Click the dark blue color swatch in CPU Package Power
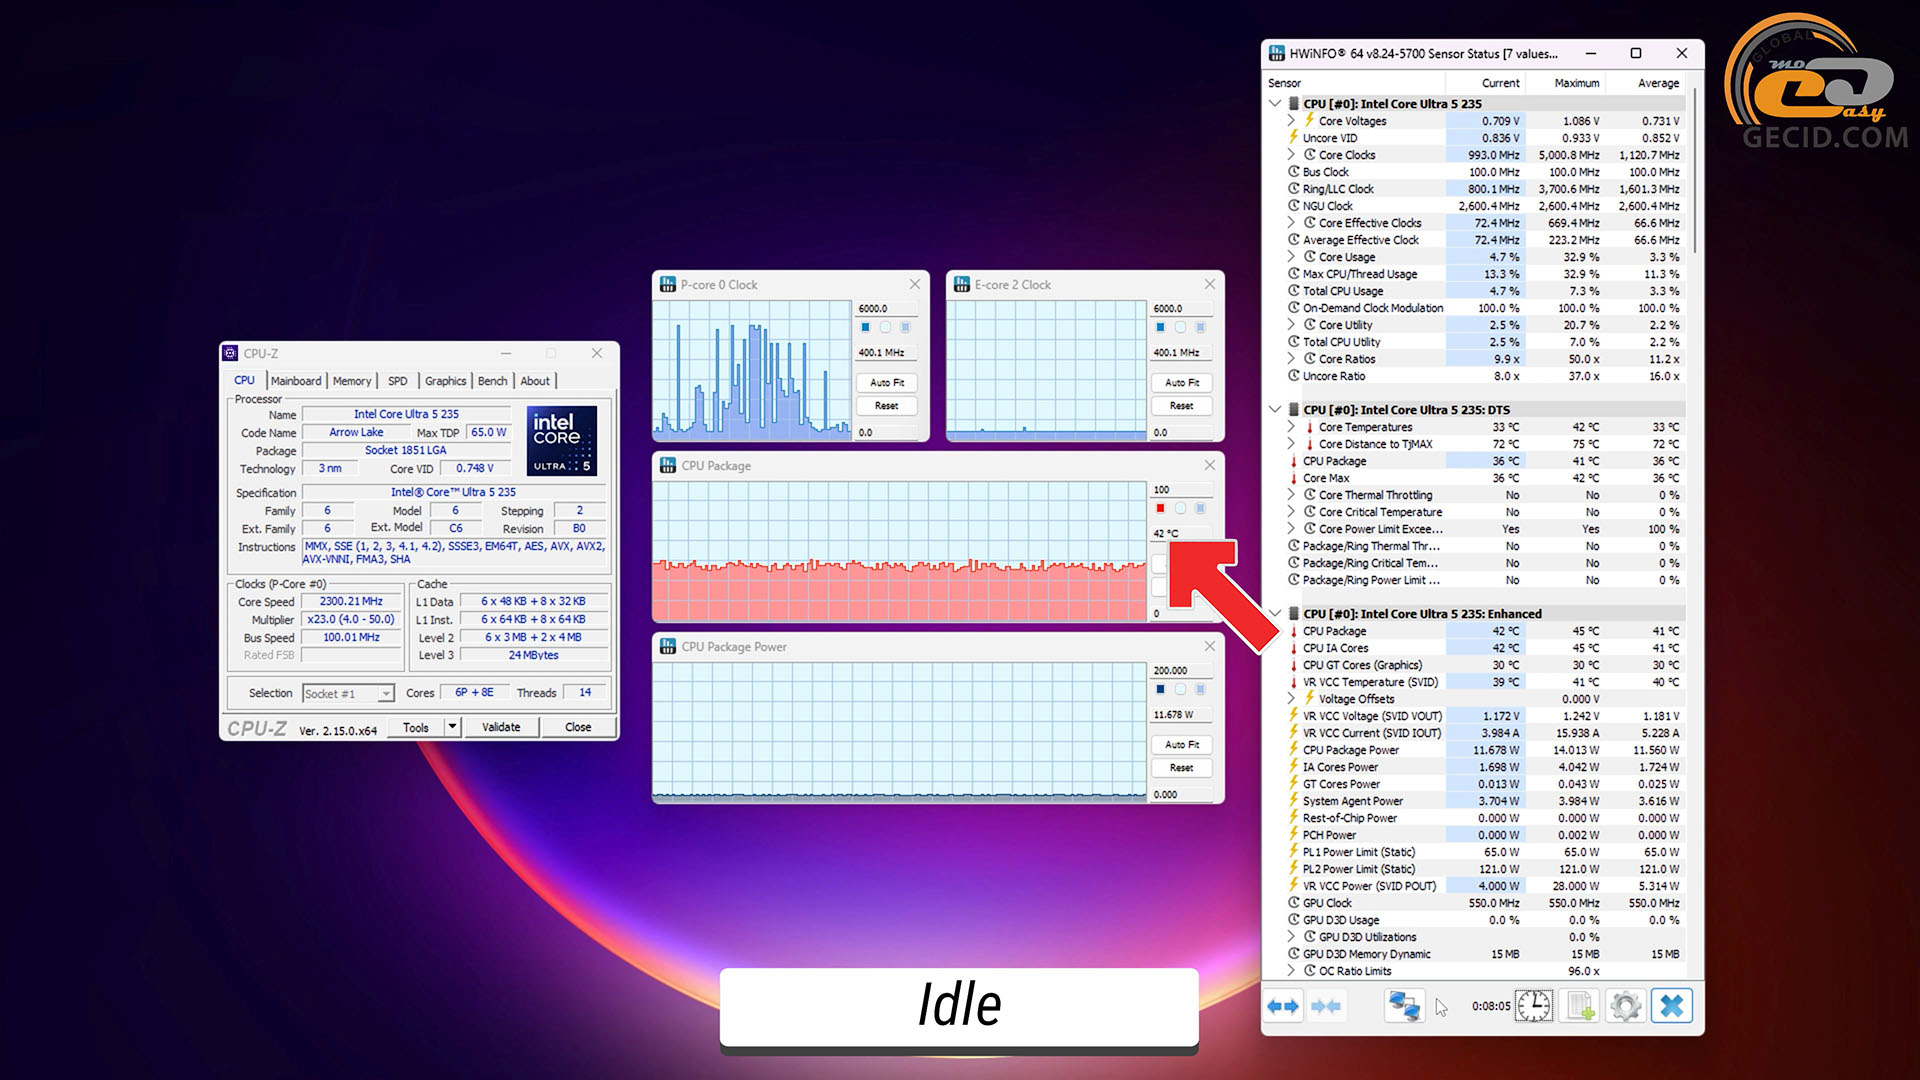Screen dimensions: 1920x1080 [1160, 689]
